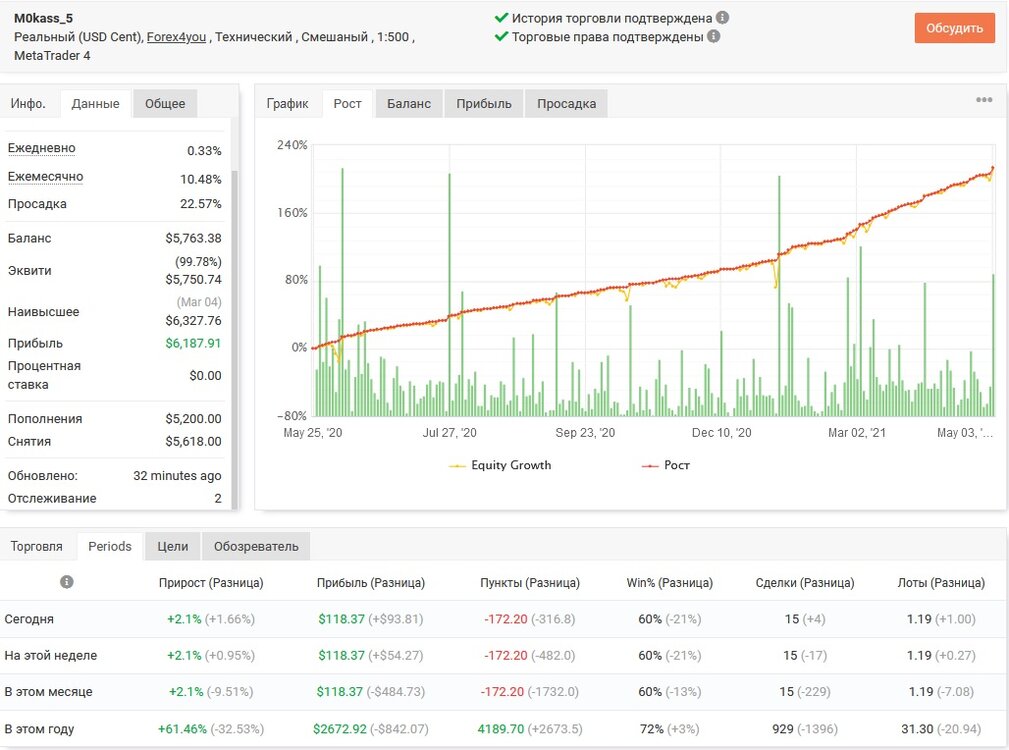Open the Баланс chart tab
This screenshot has height=750, width=1009.
click(x=409, y=104)
